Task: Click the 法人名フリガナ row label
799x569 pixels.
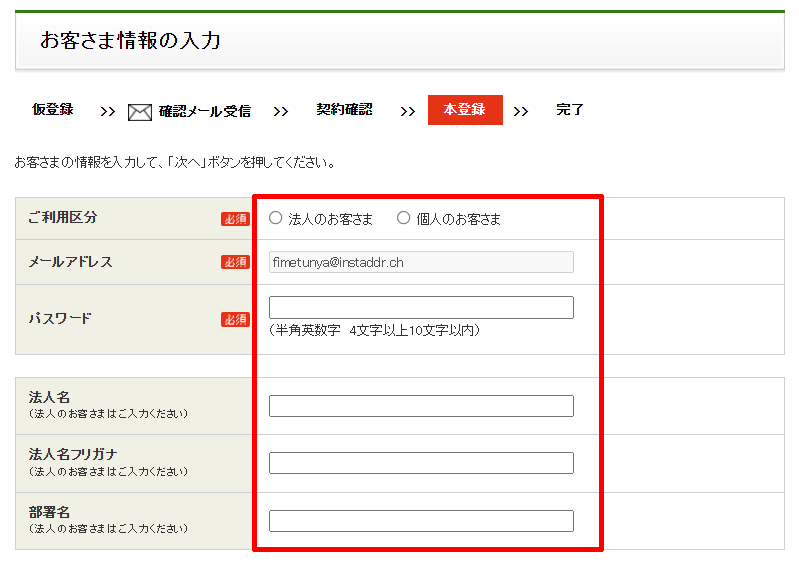Action: 73,454
